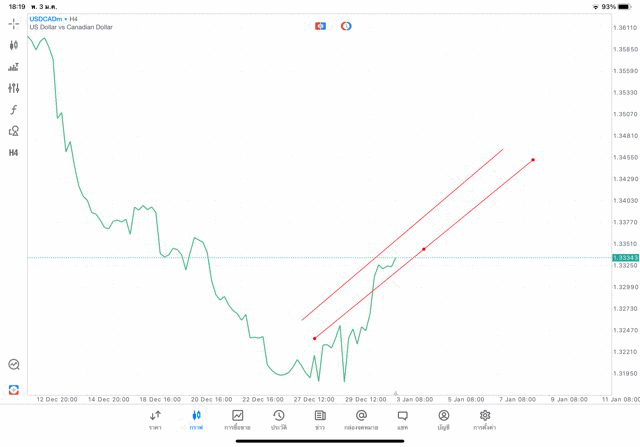The image size is (640, 447).
Task: Open the การตั้งค่า (Settings) tab
Action: tap(485, 419)
